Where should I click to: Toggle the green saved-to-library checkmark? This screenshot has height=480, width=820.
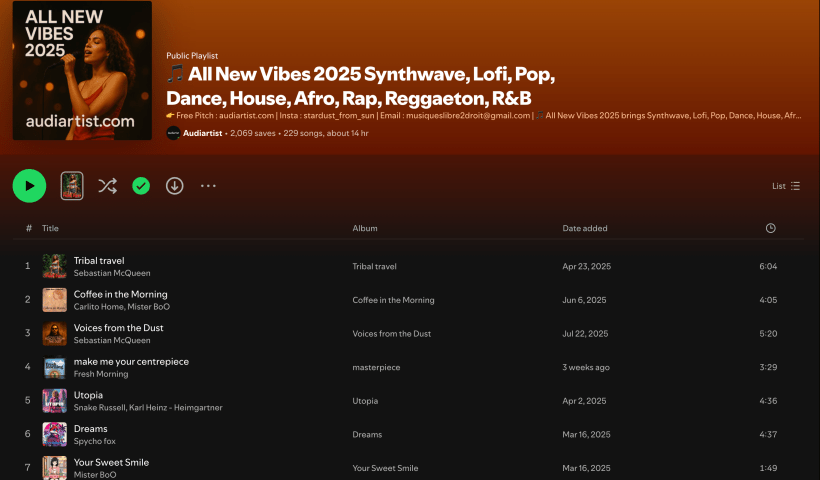point(141,186)
